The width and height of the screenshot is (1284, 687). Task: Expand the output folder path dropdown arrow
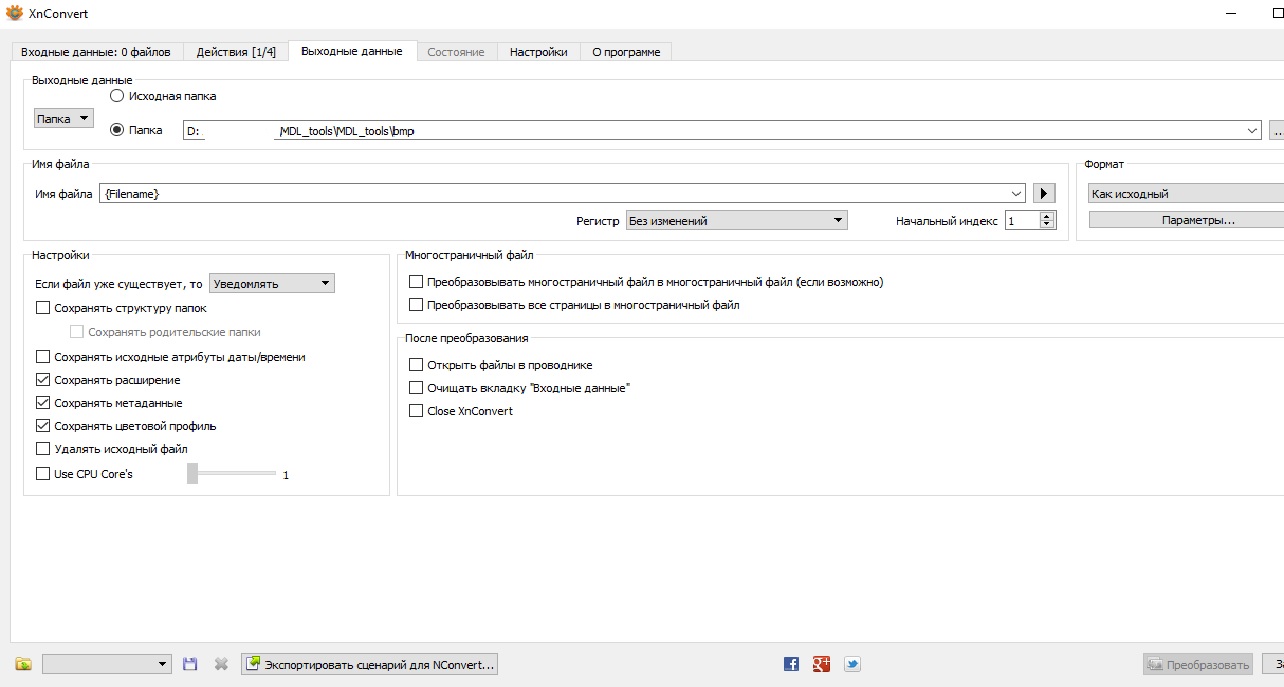point(1253,130)
